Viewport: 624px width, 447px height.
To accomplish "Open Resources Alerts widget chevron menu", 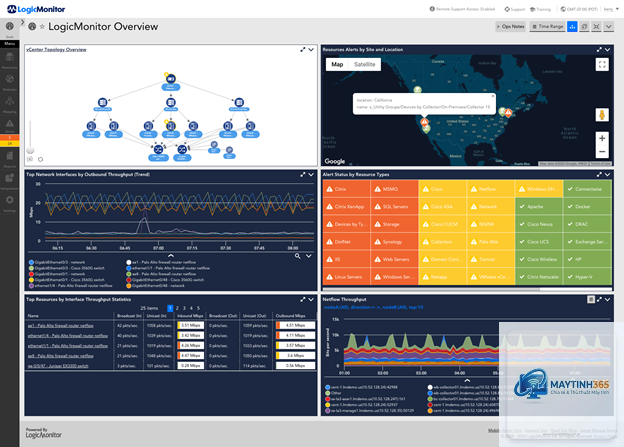I will [x=608, y=50].
